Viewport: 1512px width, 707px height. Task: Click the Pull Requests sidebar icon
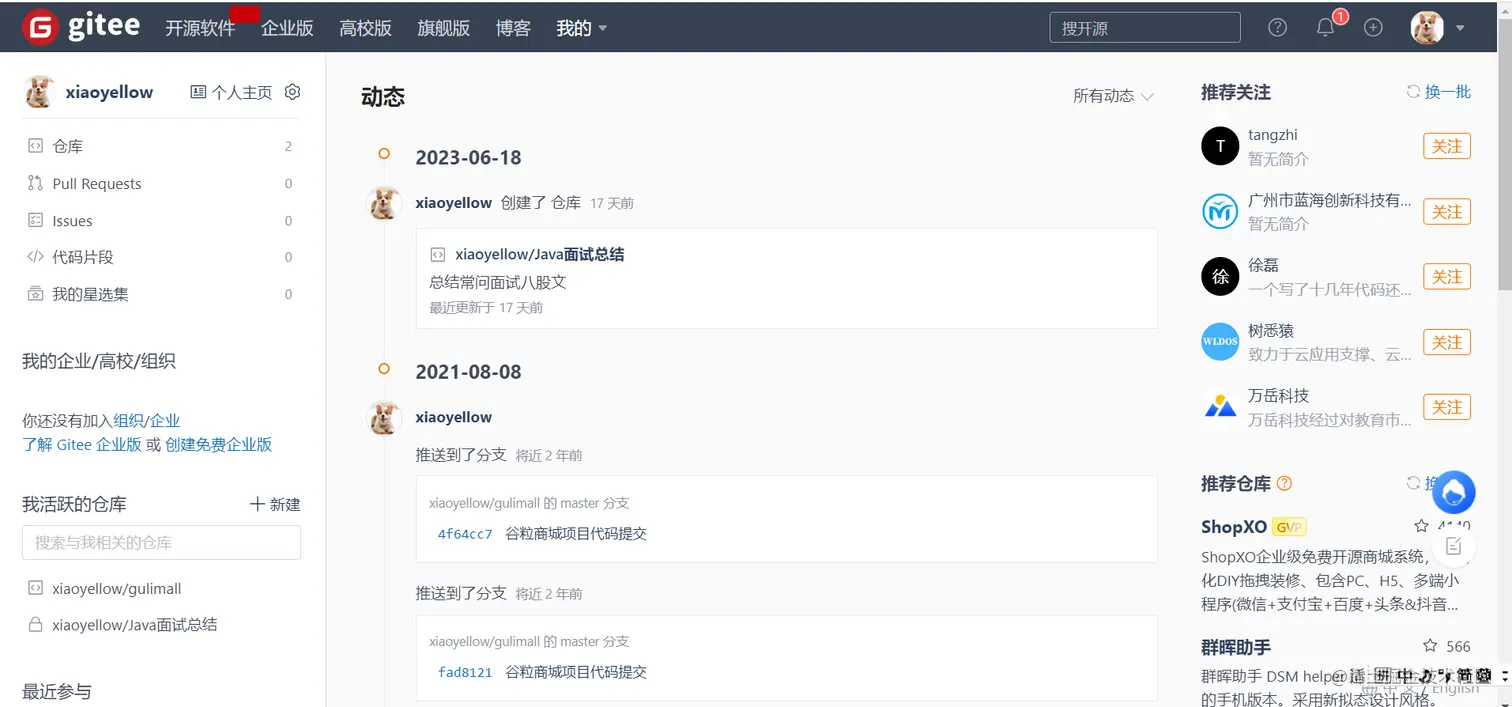tap(35, 183)
